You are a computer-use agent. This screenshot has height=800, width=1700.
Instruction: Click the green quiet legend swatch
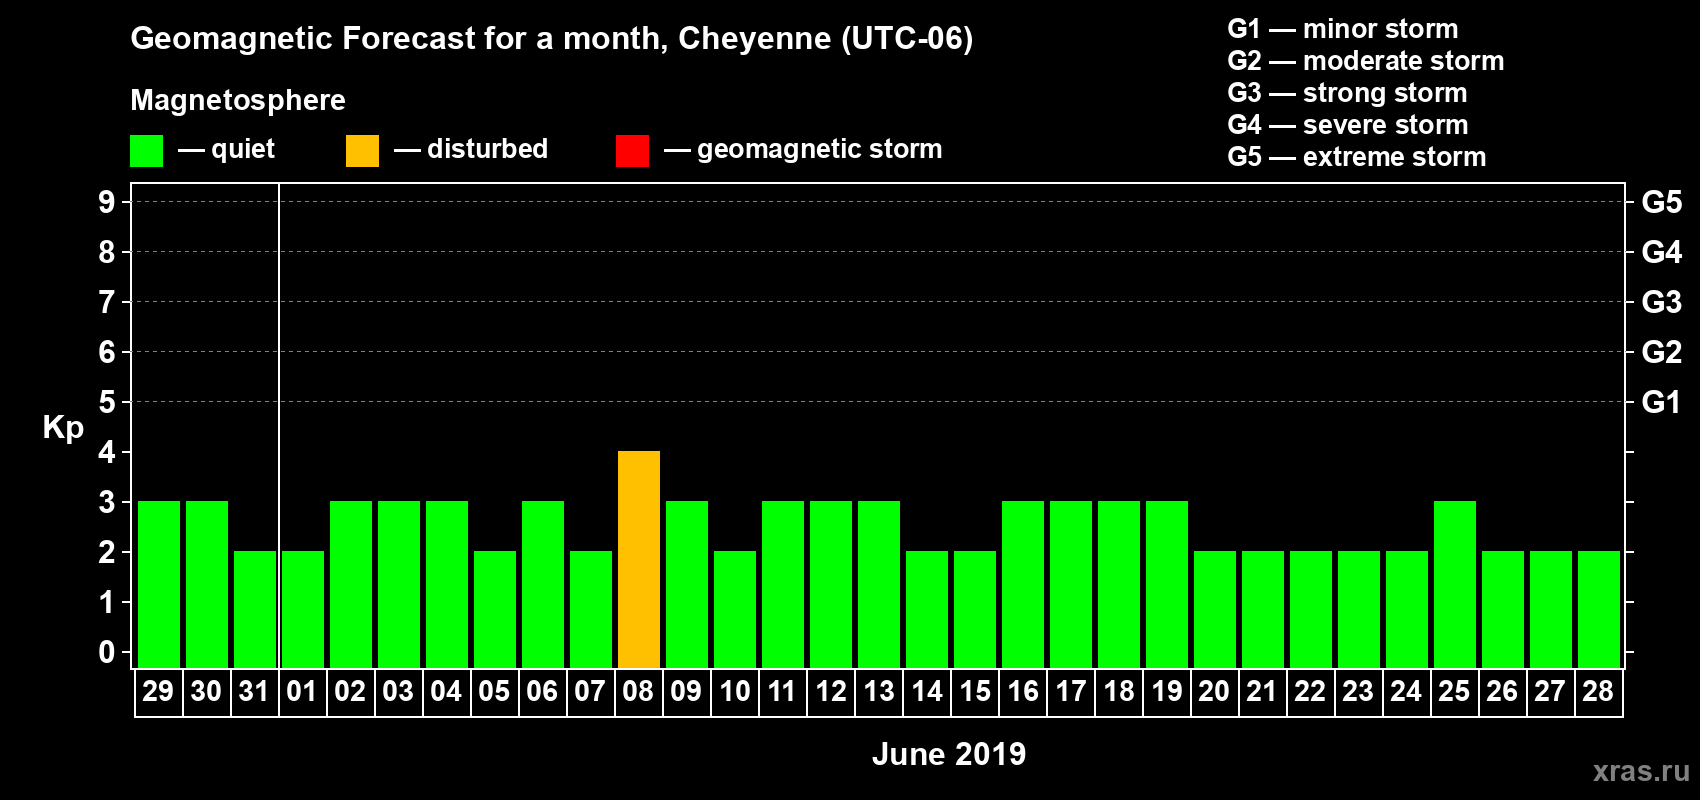[146, 151]
